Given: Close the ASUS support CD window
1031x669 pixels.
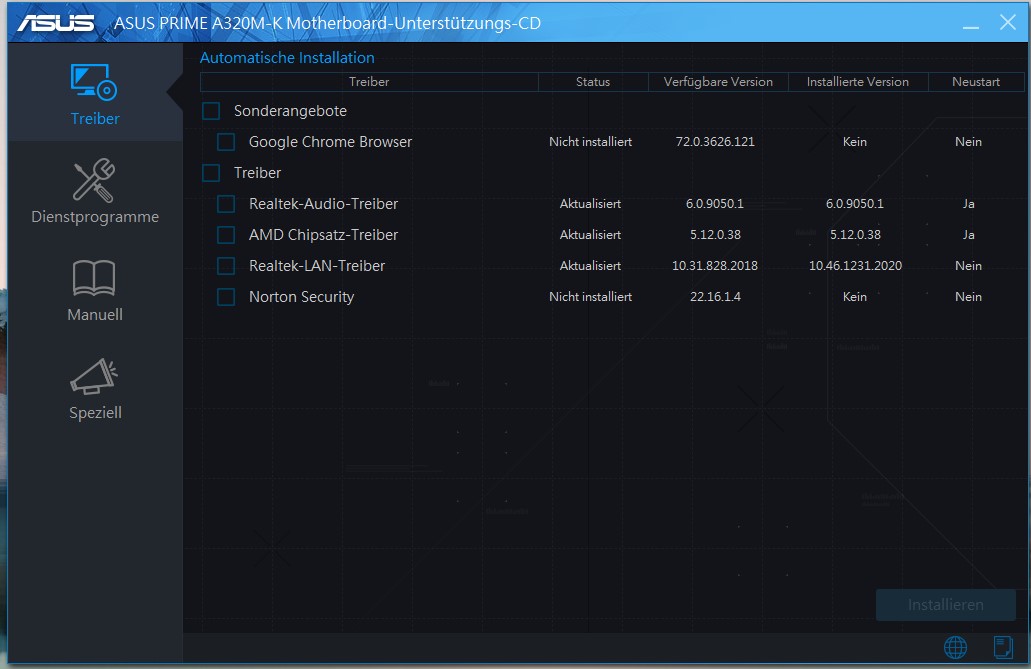Looking at the screenshot, I should coord(1007,22).
